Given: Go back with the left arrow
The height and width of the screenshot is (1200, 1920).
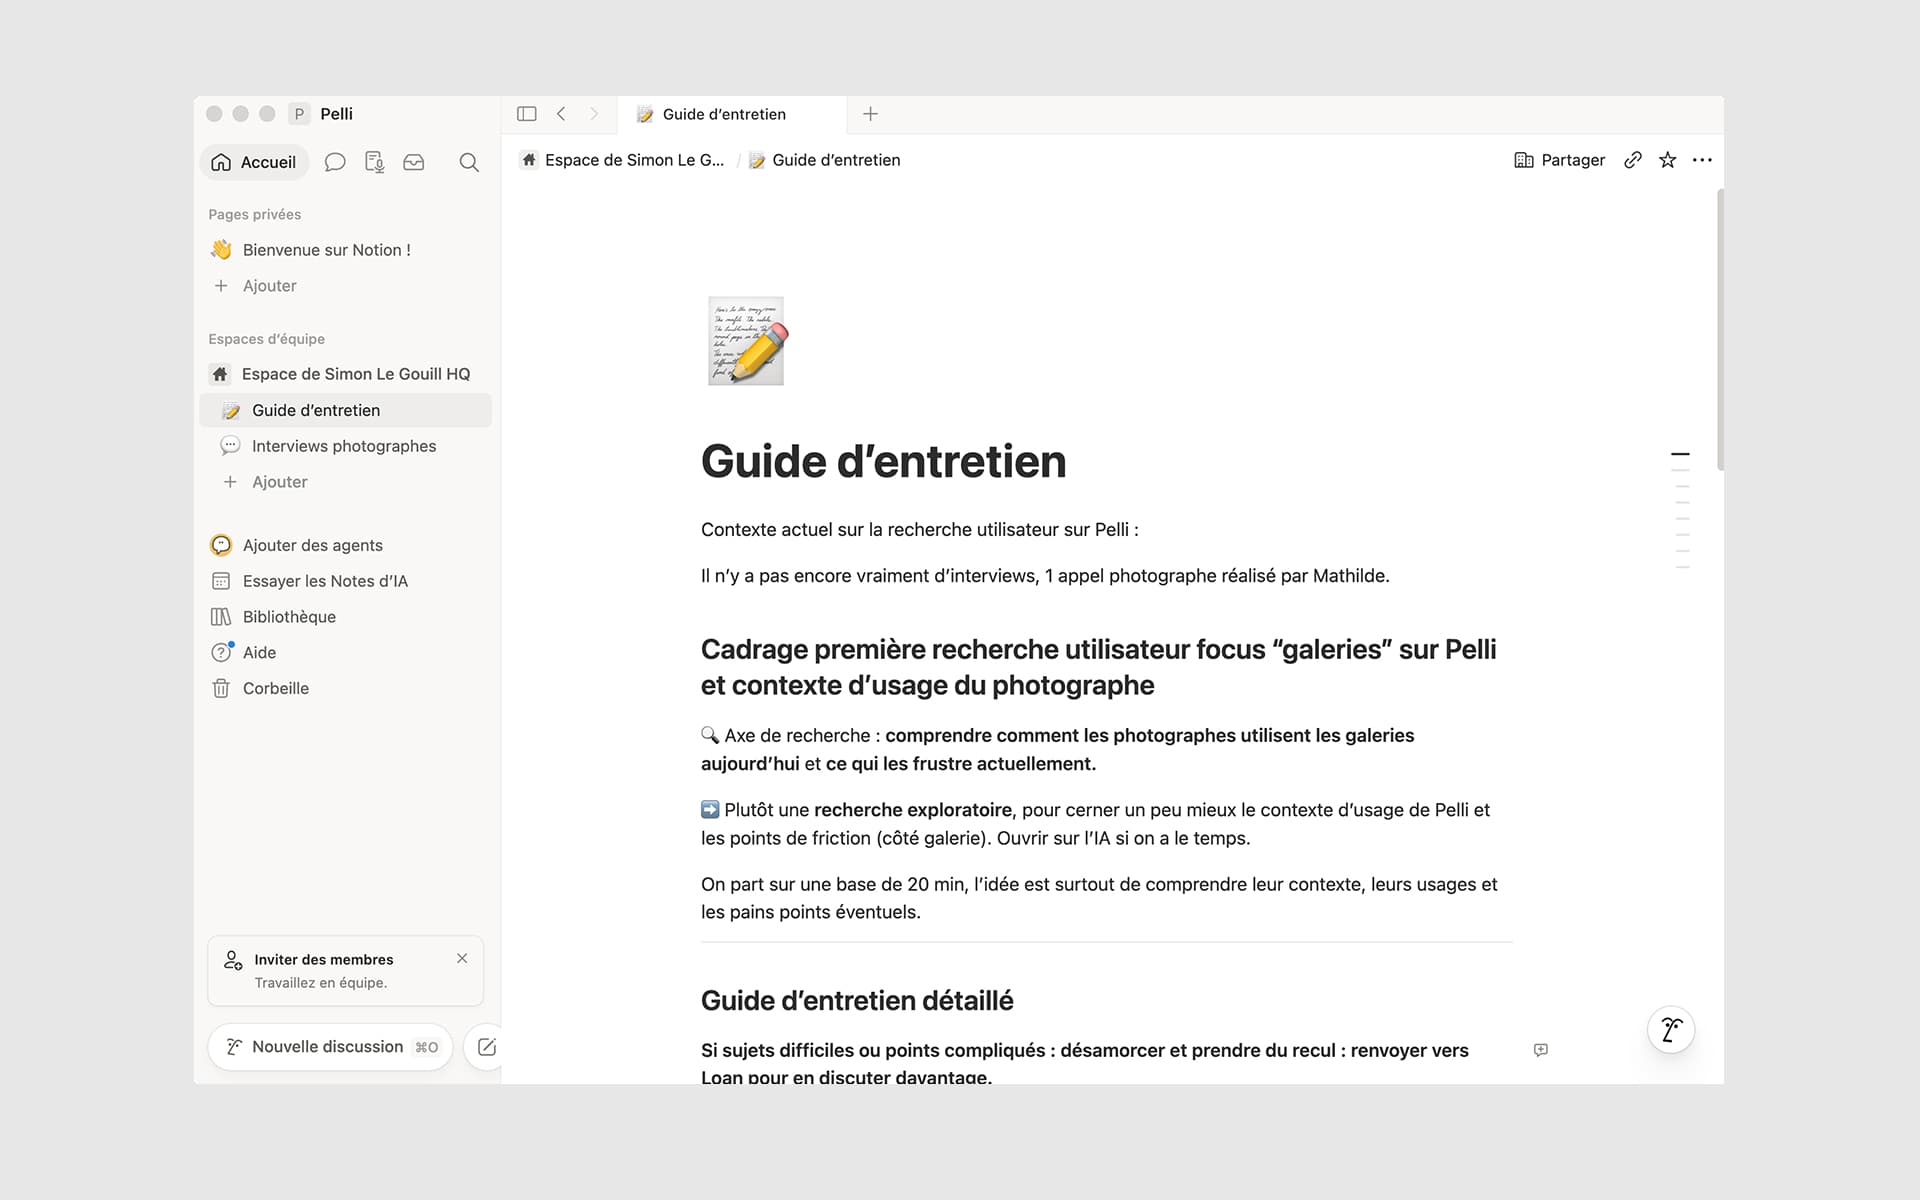Looking at the screenshot, I should point(561,114).
